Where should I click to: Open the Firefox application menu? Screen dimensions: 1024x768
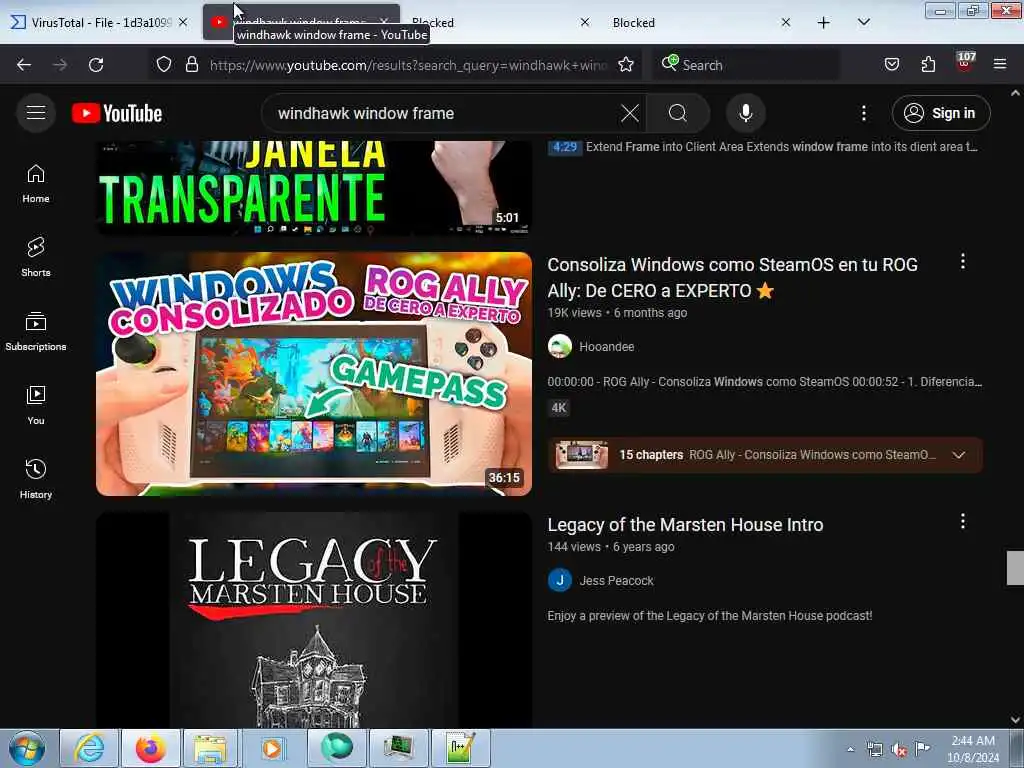(x=1000, y=65)
